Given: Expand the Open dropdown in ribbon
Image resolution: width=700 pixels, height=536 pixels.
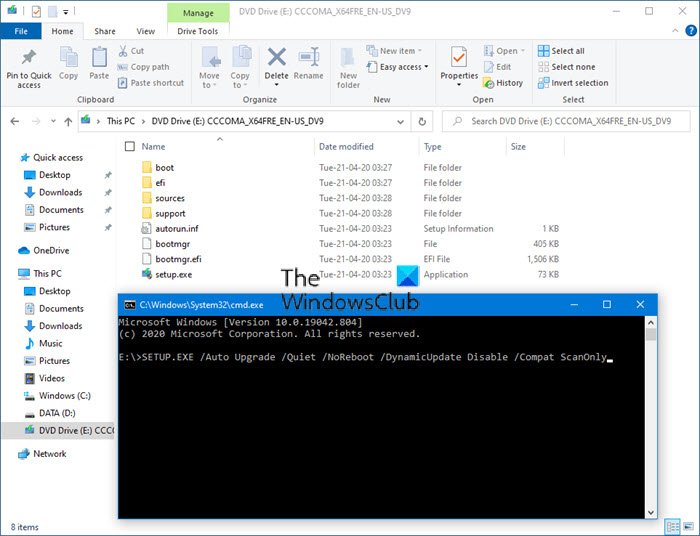Looking at the screenshot, I should [523, 51].
